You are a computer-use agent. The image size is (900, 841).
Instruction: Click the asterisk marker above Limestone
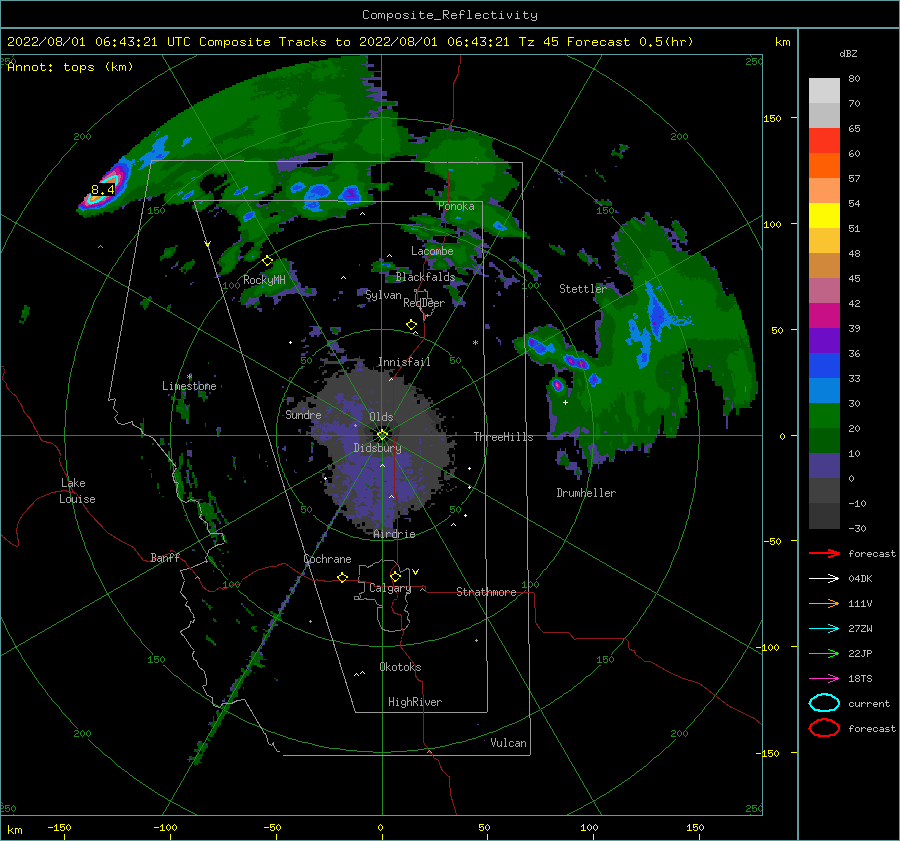click(189, 377)
